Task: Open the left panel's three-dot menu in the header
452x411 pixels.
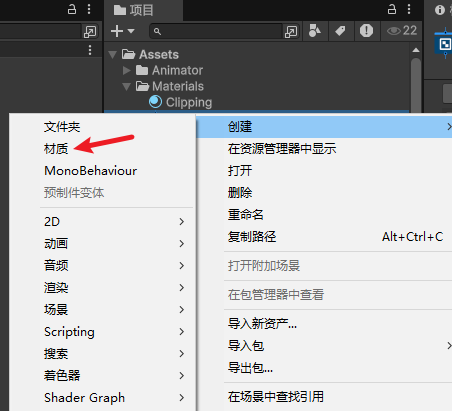Action: pyautogui.click(x=89, y=9)
